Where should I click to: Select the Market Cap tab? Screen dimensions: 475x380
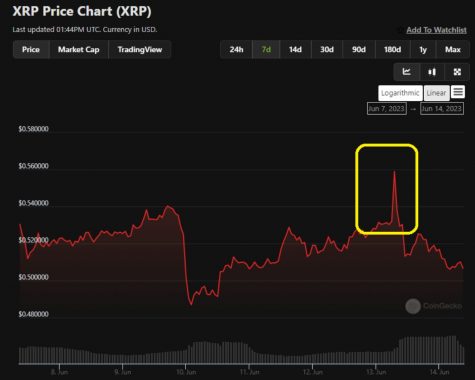pyautogui.click(x=79, y=50)
